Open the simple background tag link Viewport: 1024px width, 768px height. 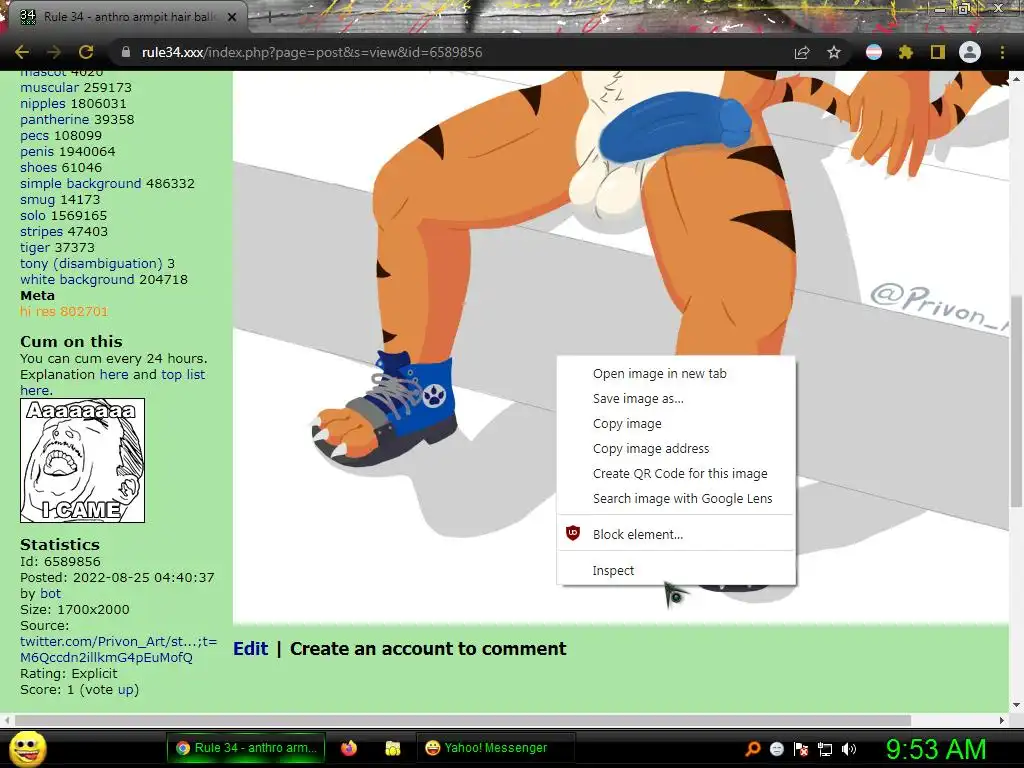[x=80, y=184]
